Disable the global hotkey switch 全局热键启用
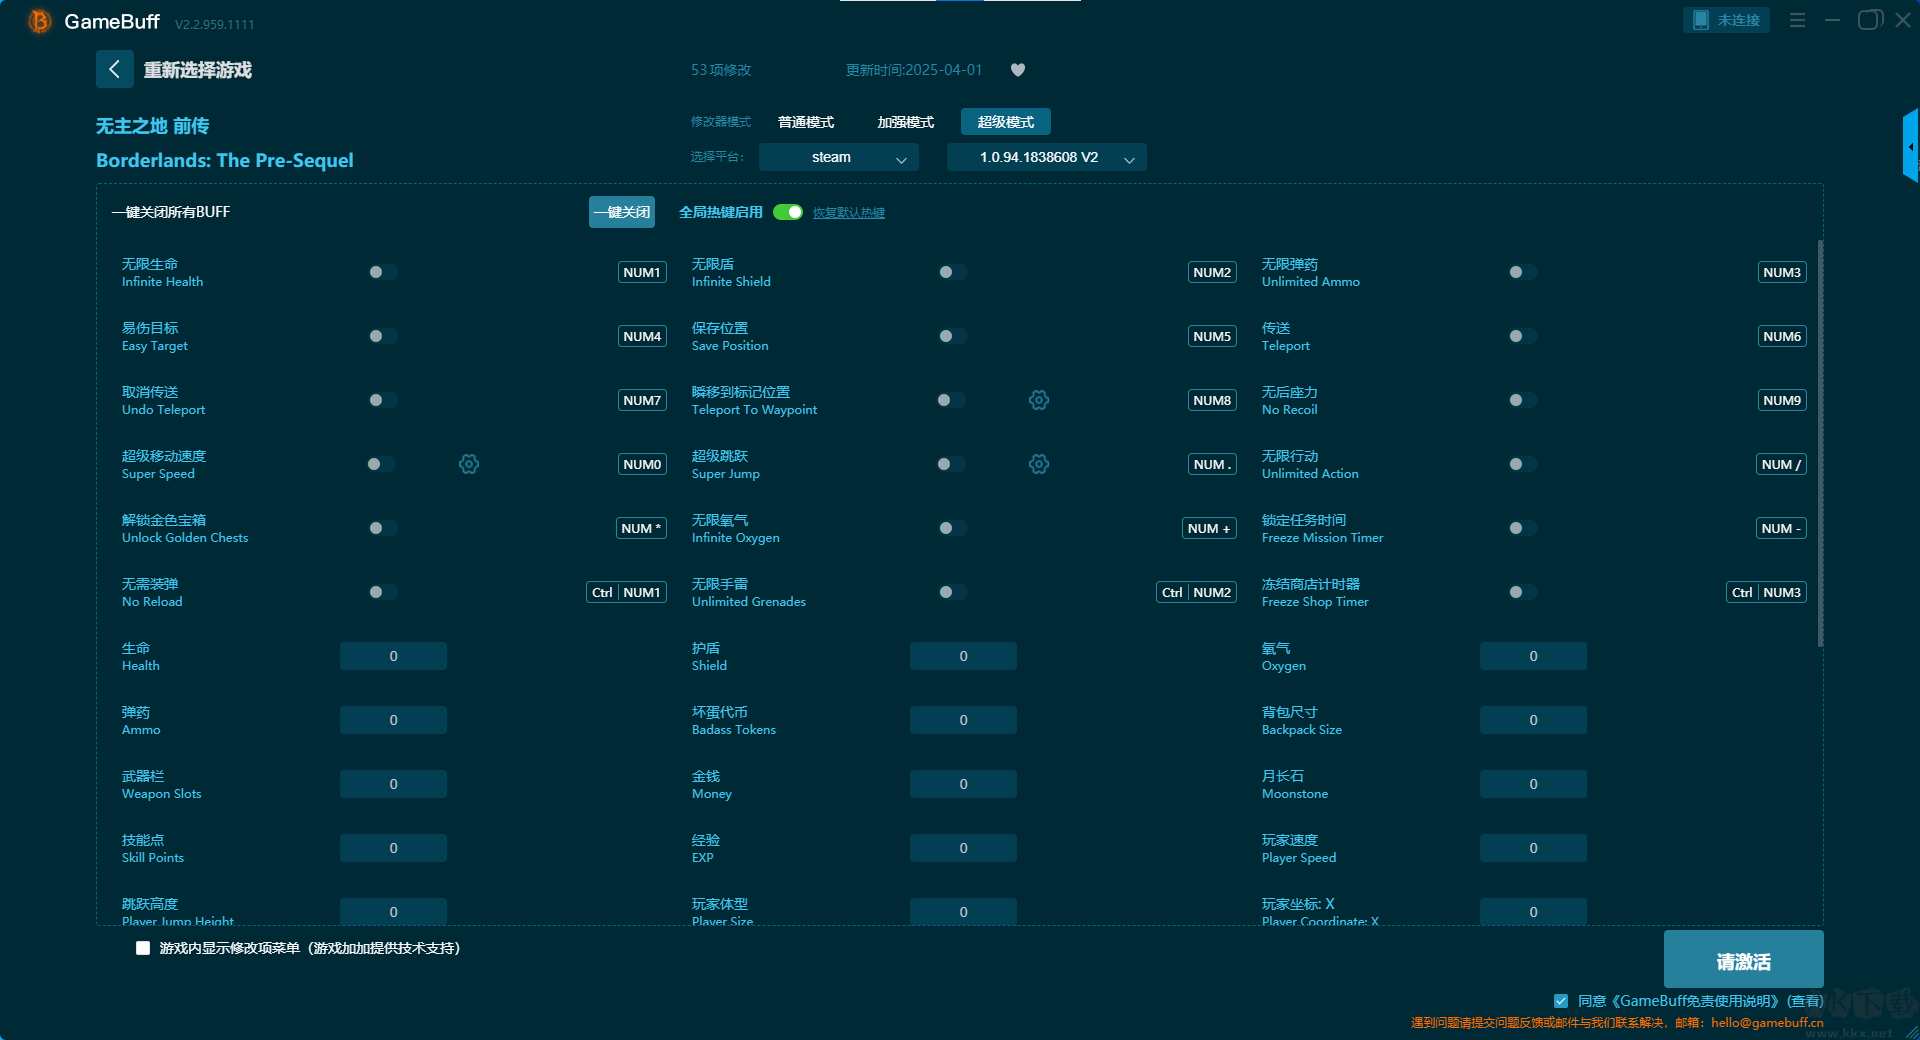1920x1040 pixels. (788, 212)
